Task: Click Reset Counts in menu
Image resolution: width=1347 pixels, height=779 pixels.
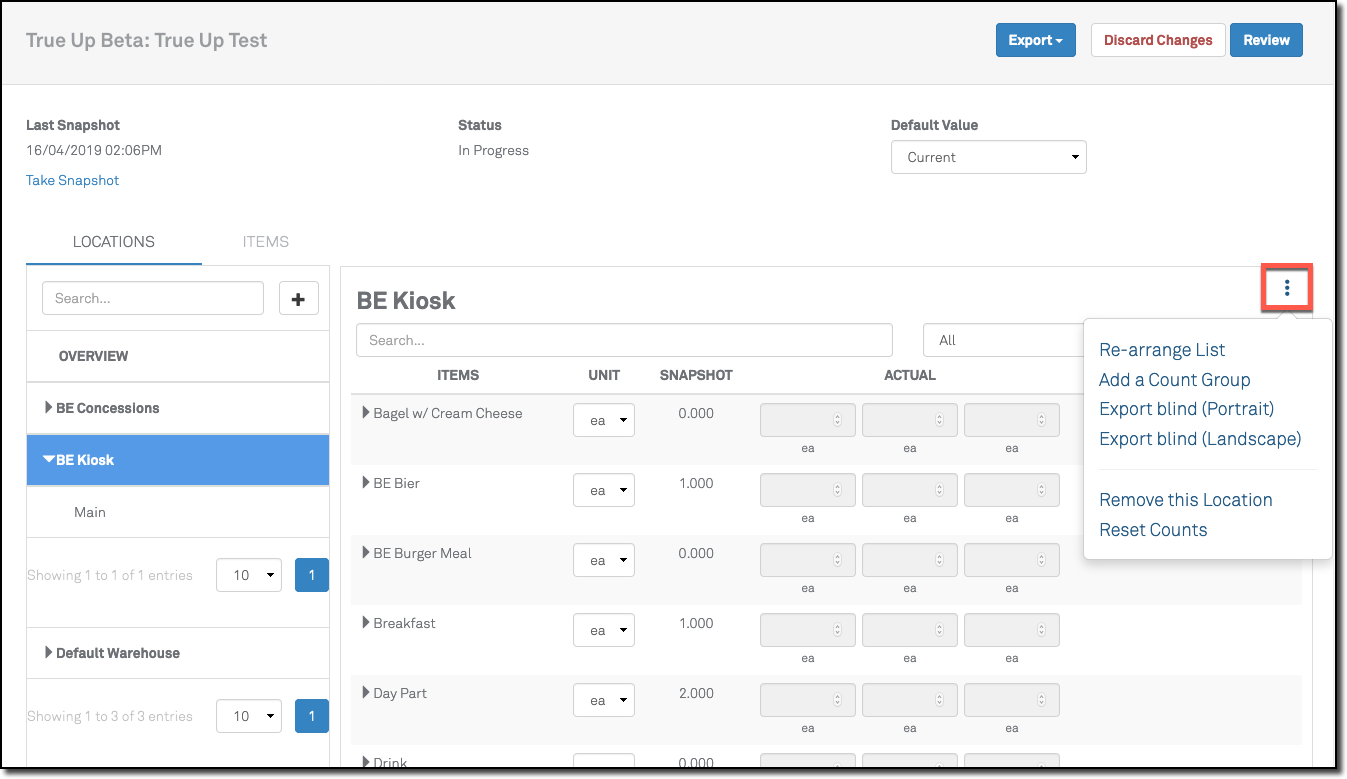Action: pyautogui.click(x=1153, y=530)
